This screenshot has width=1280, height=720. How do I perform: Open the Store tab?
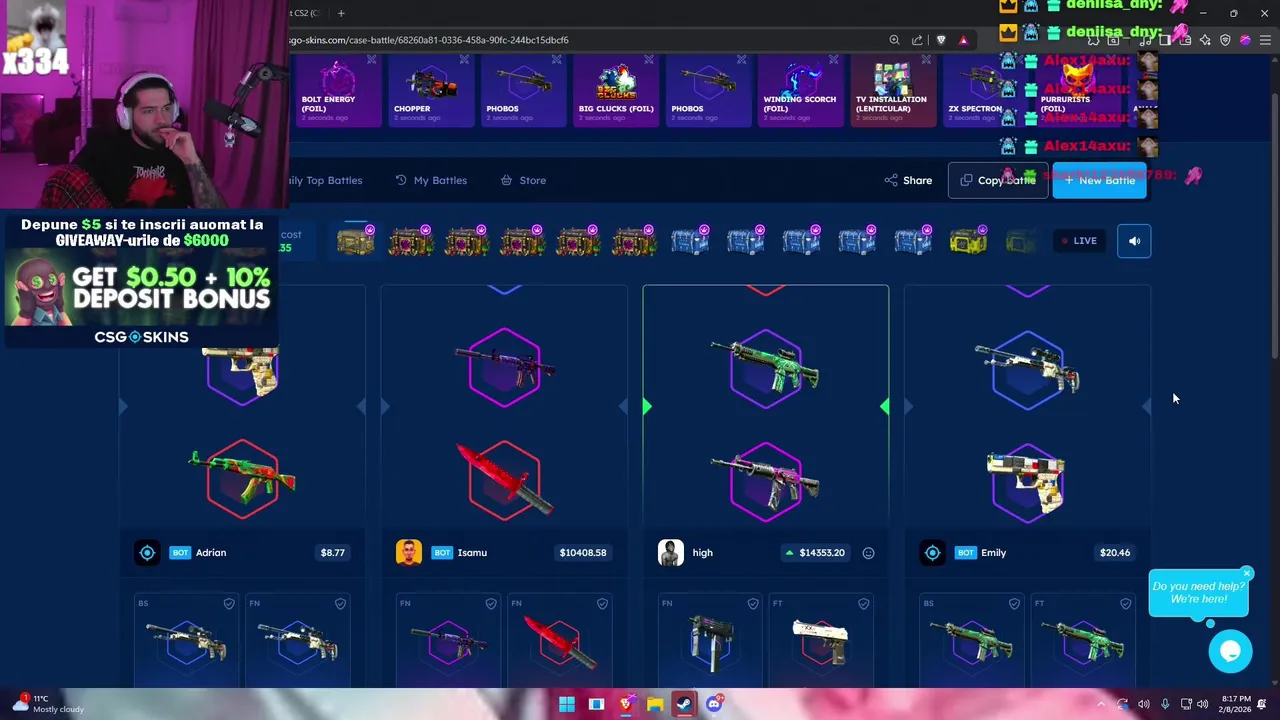523,180
